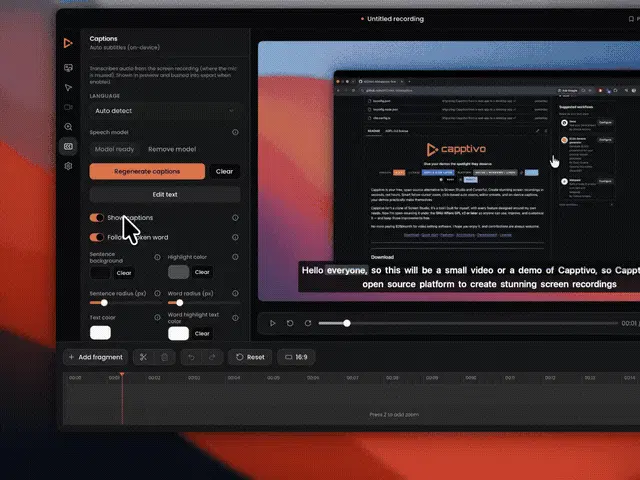Click the info icon beside Word radius (px)
640x480 pixels.
click(235, 293)
